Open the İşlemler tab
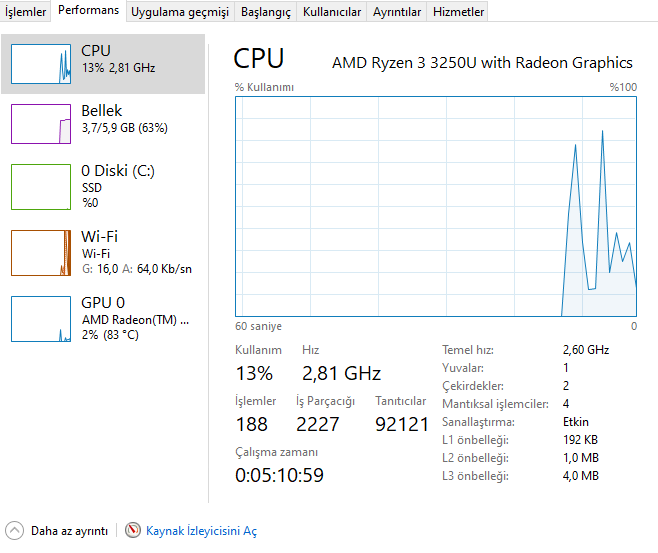 (x=26, y=12)
